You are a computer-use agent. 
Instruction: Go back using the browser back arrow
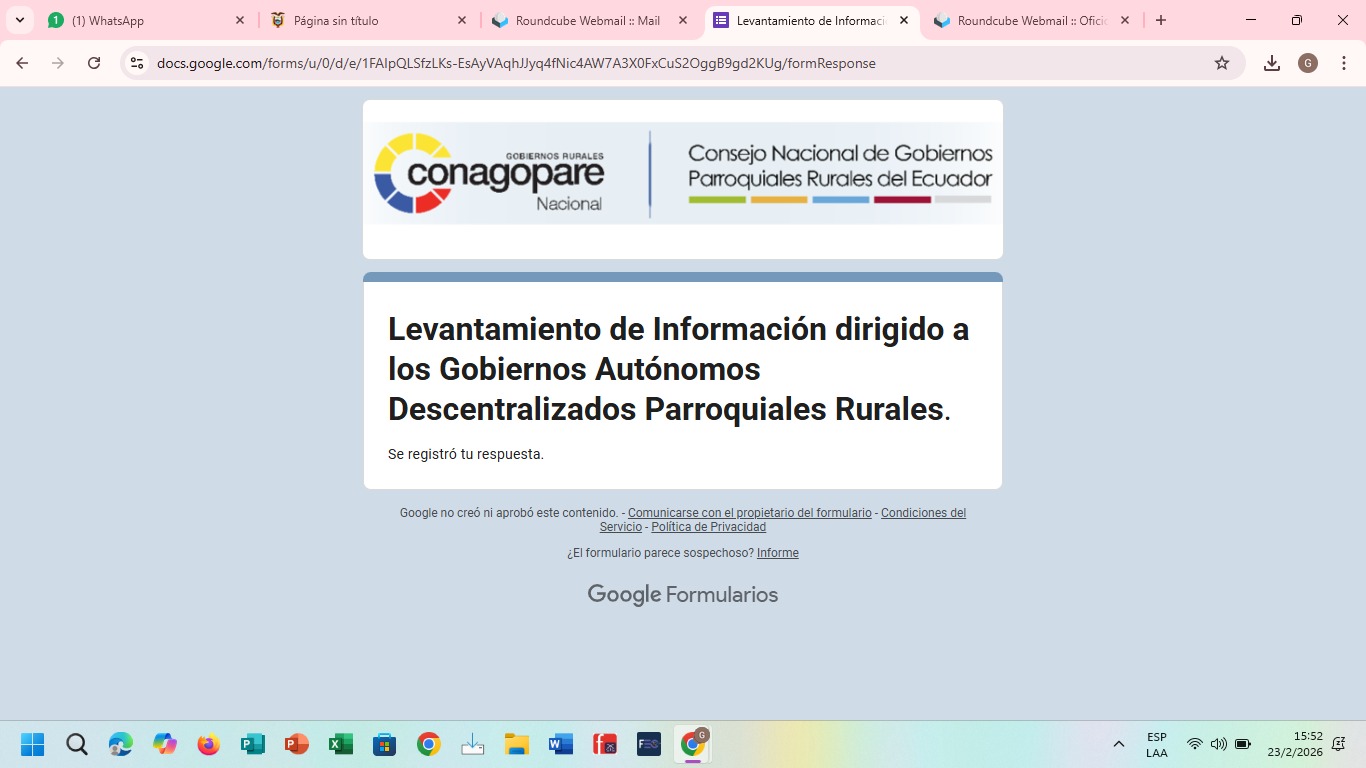22,63
